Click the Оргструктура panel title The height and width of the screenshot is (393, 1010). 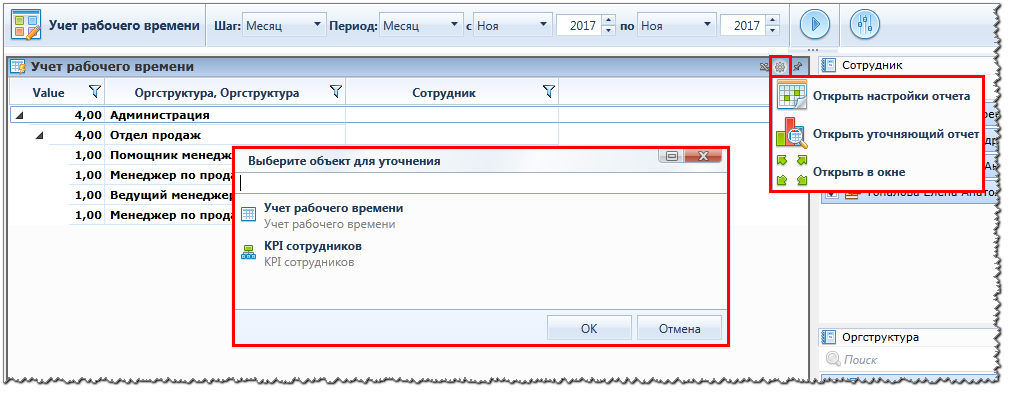coord(881,337)
